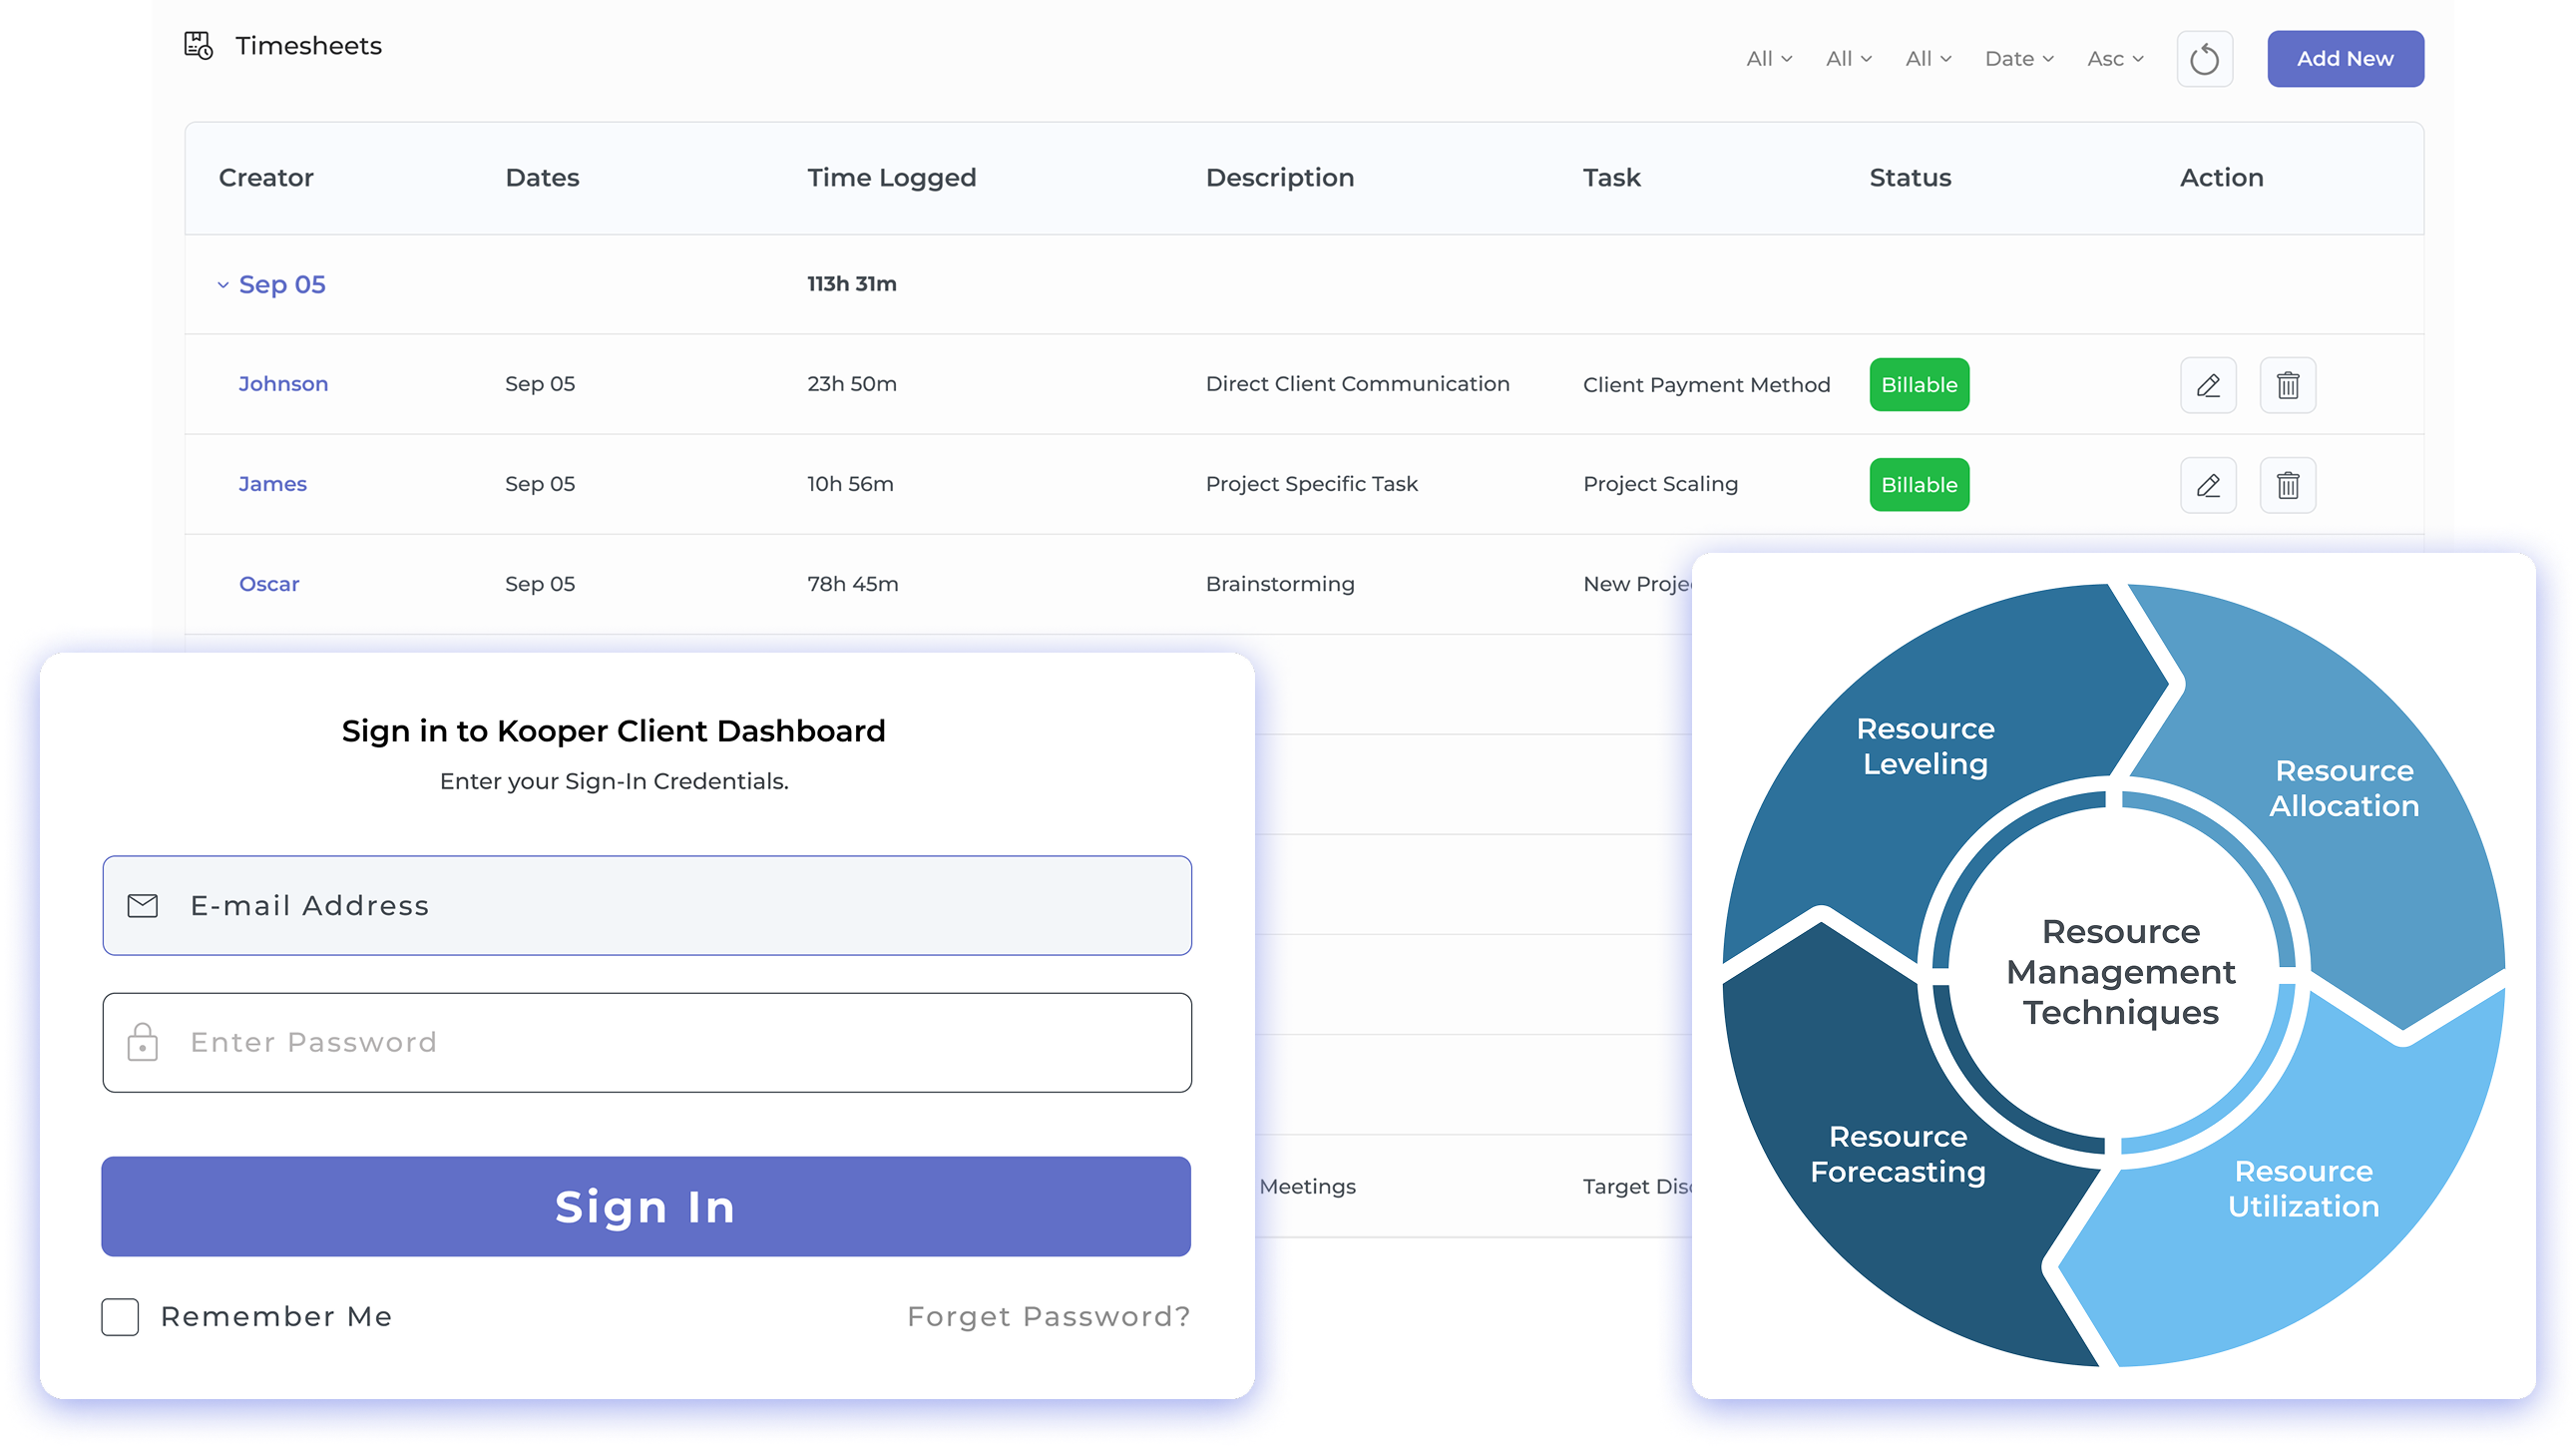Open the Date sort dropdown
This screenshot has height=1447, width=2576.
[x=2019, y=59]
